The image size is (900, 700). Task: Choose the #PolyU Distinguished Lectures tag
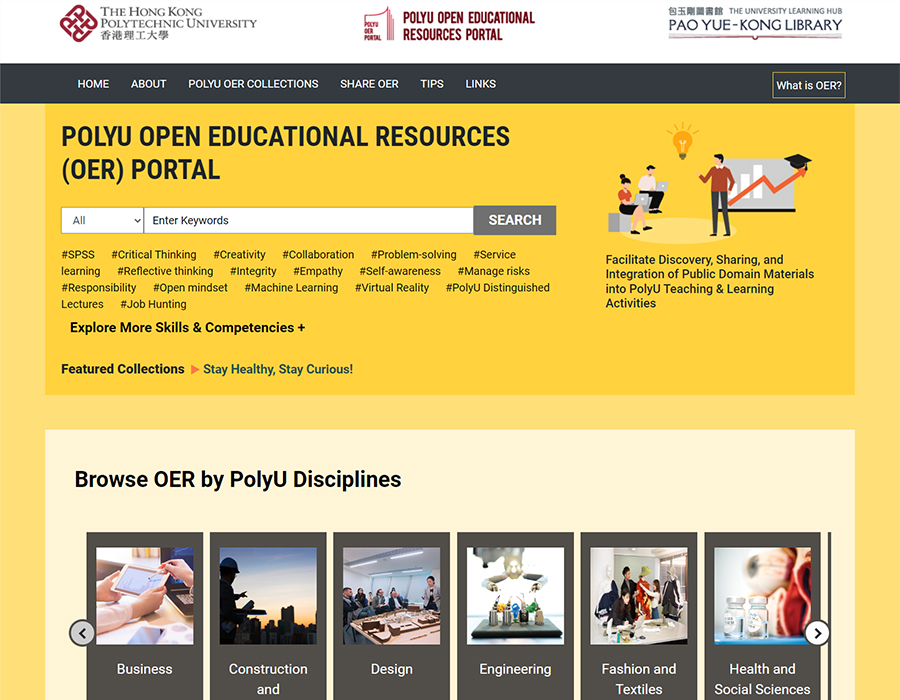point(498,288)
